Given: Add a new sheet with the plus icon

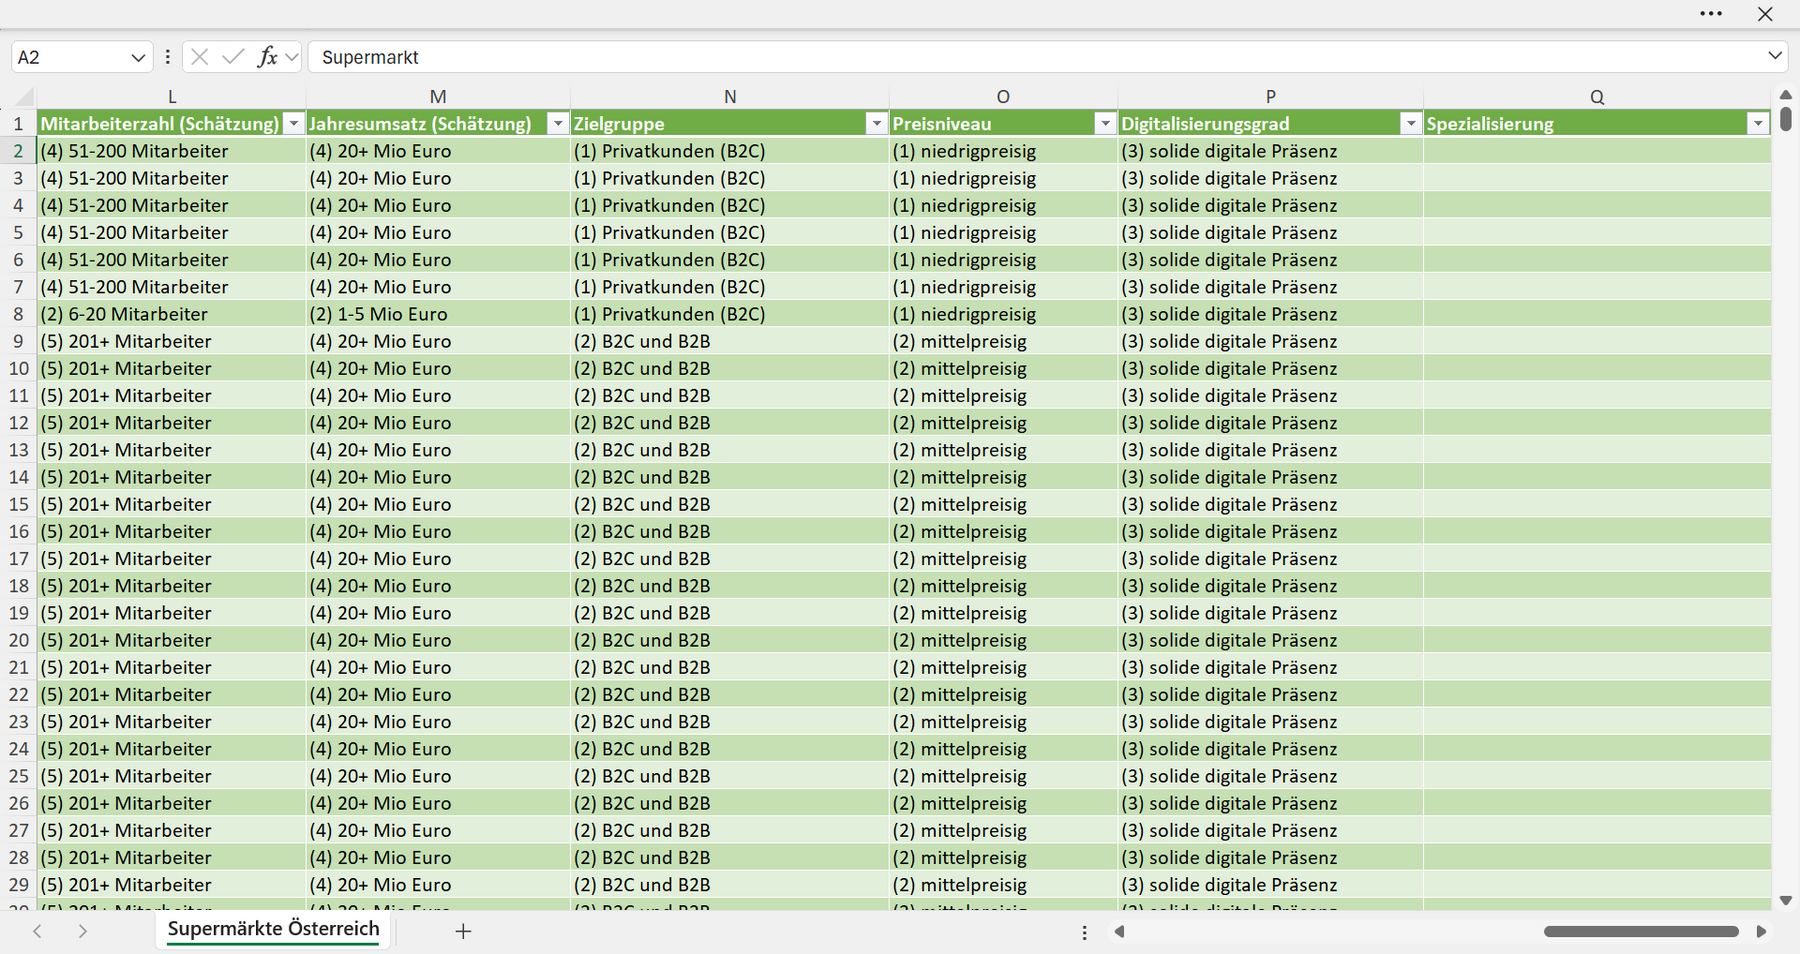Looking at the screenshot, I should tap(463, 931).
